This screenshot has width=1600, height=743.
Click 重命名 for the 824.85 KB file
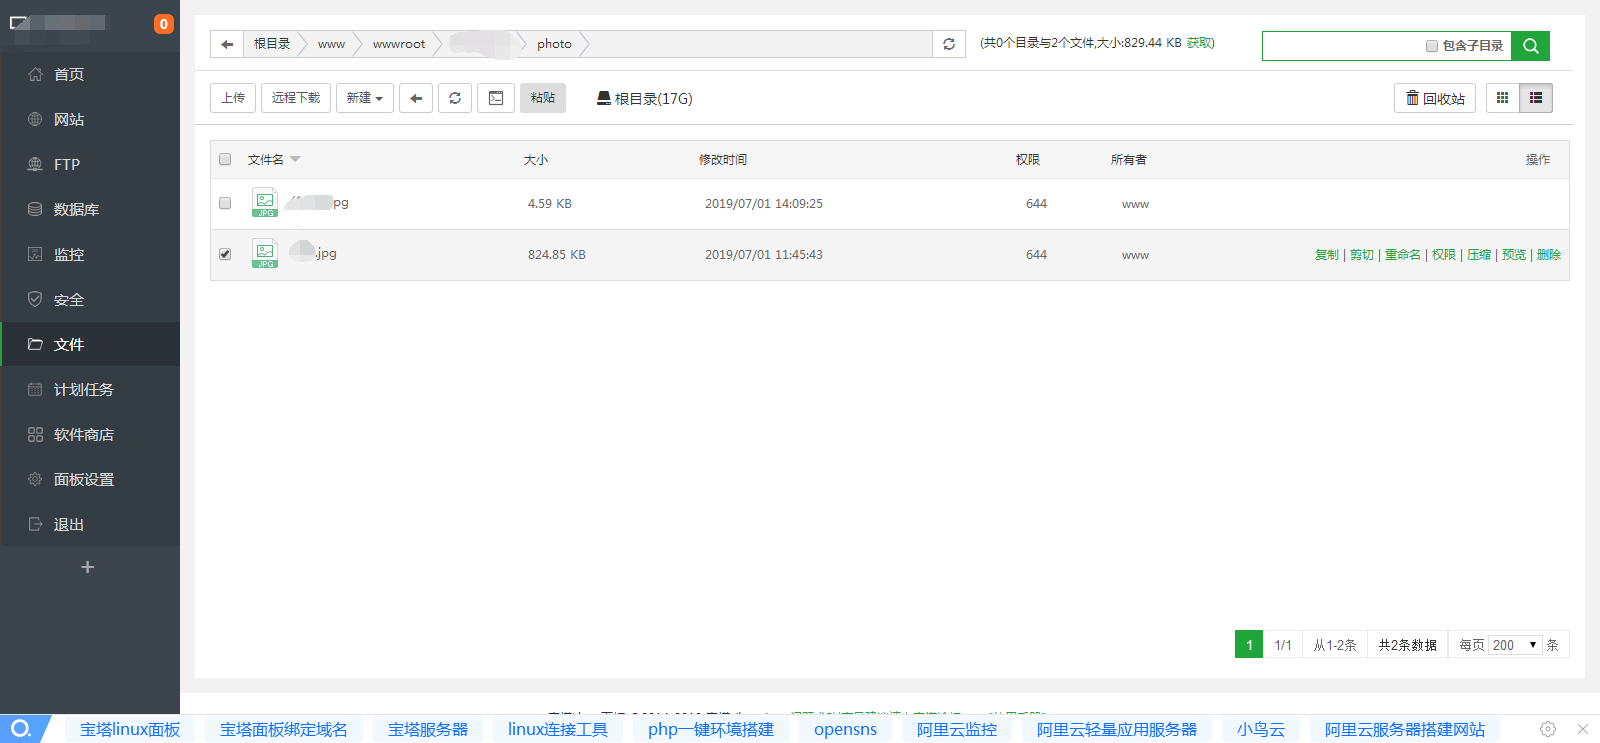click(x=1403, y=255)
